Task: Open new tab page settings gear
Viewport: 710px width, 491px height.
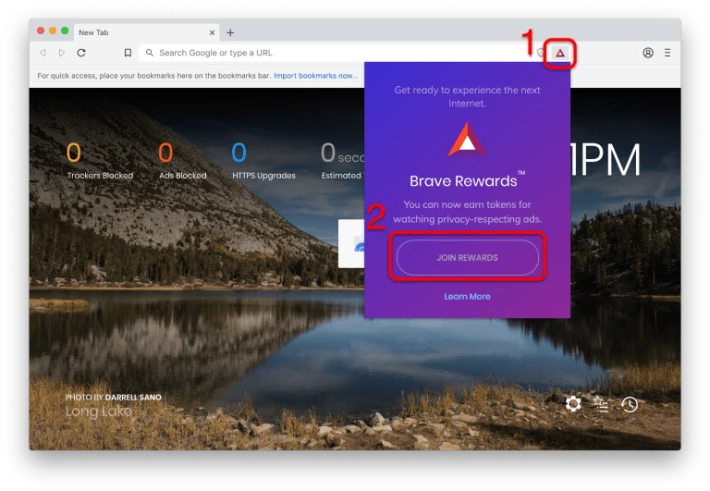Action: pyautogui.click(x=573, y=404)
